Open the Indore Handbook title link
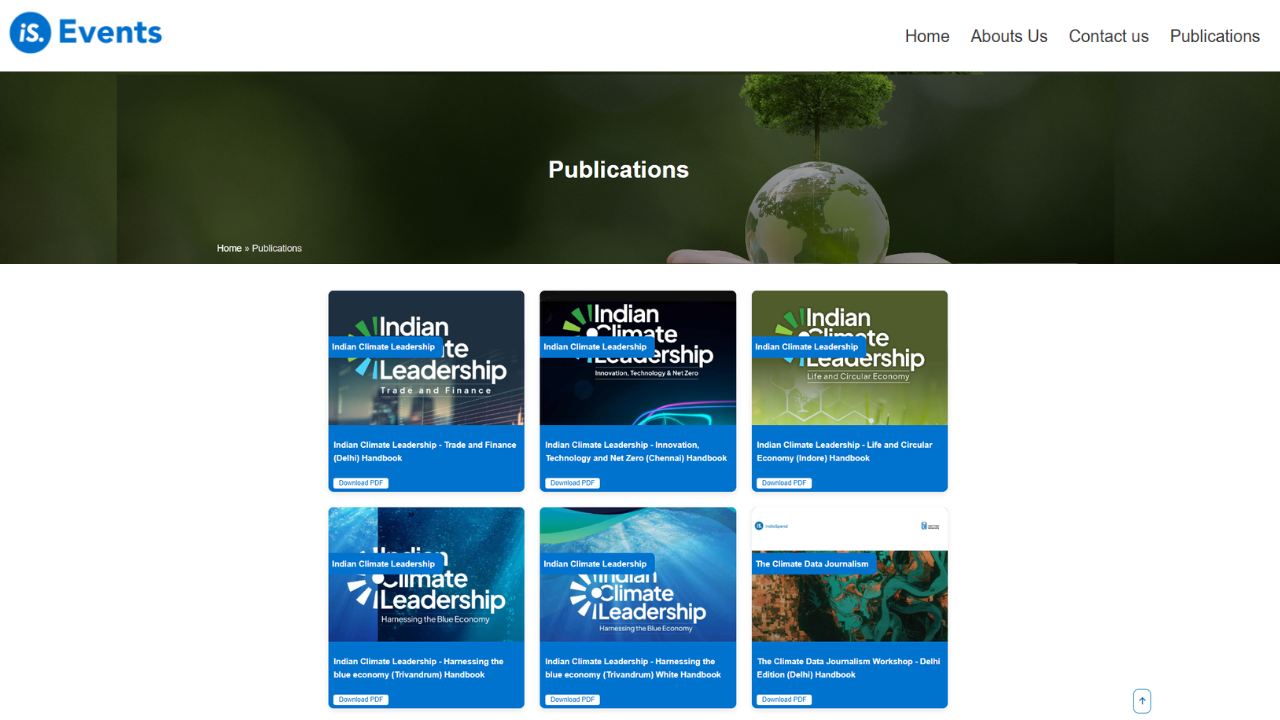The image size is (1280, 720). [x=844, y=451]
